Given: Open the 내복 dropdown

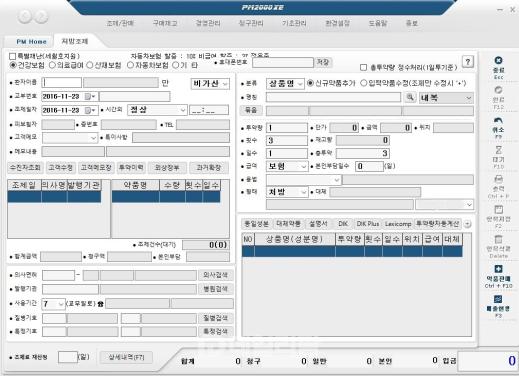Looking at the screenshot, I should point(446,98).
